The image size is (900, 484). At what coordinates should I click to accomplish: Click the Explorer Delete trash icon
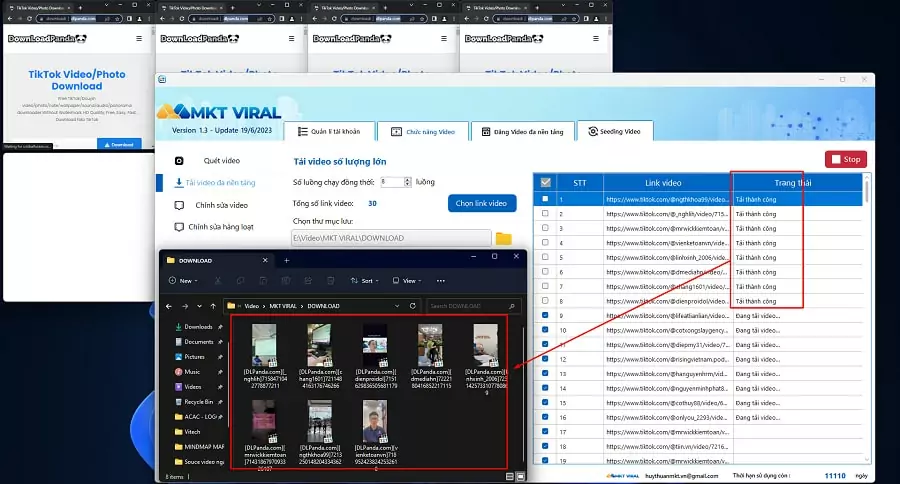pyautogui.click(x=331, y=281)
